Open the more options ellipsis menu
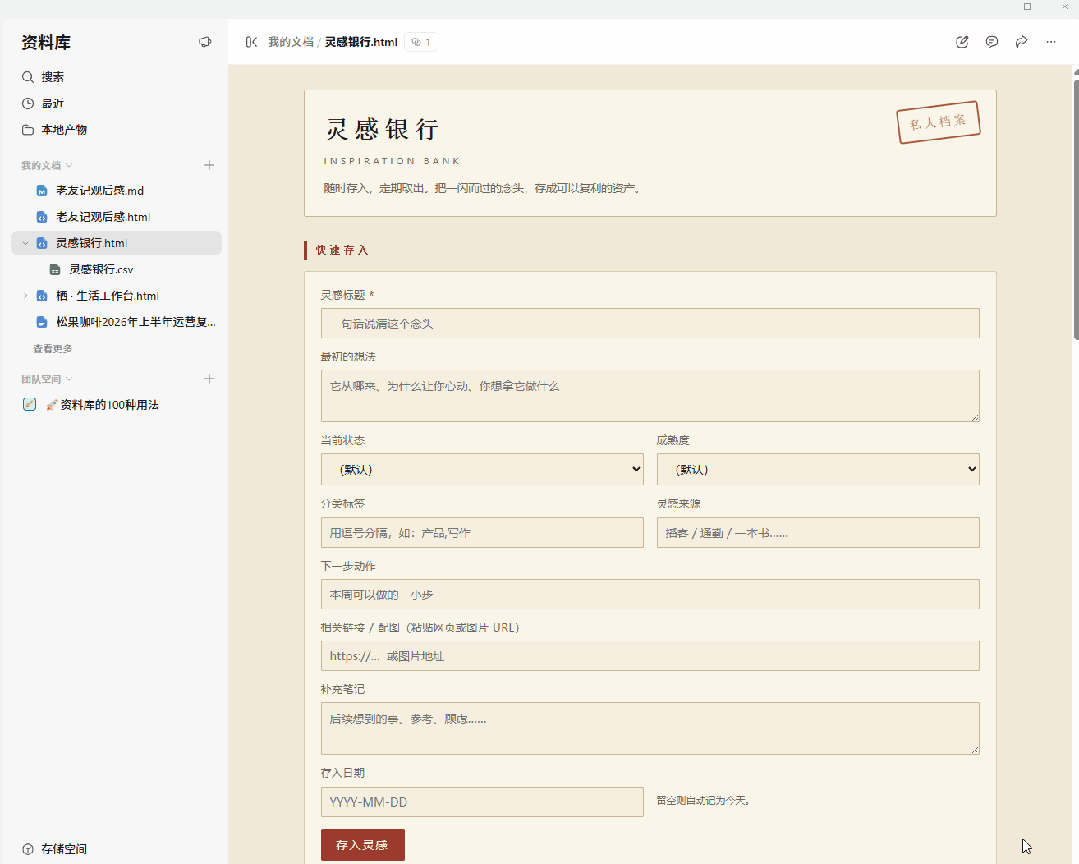This screenshot has height=864, width=1079. (1051, 42)
